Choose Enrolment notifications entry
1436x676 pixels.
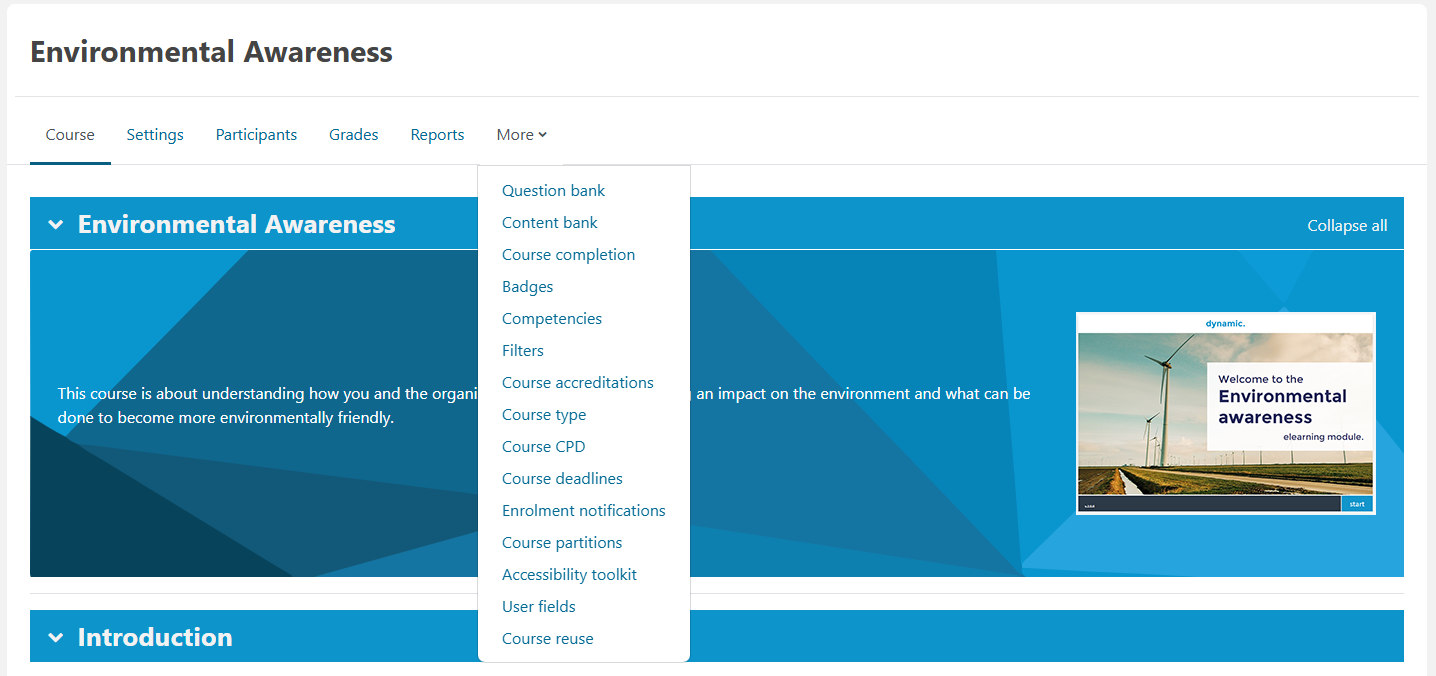tap(584, 511)
